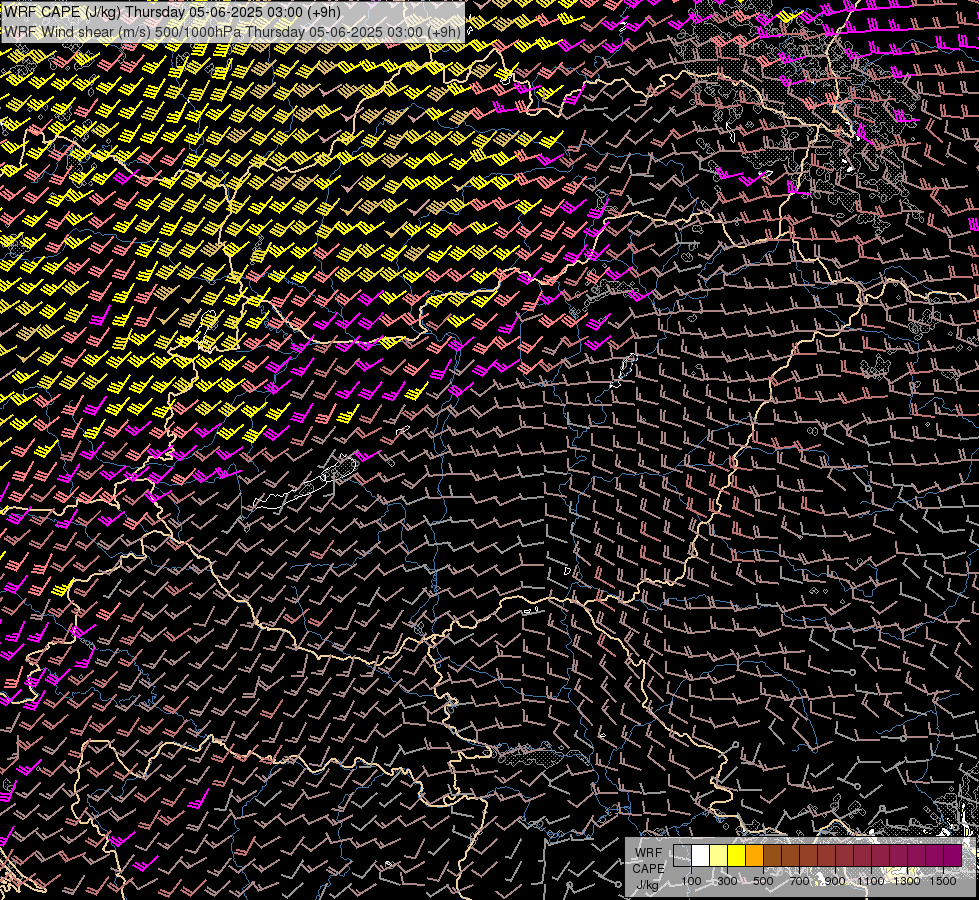The image size is (979, 900).
Task: Click the WRF CAPE title line
Action: click(172, 12)
